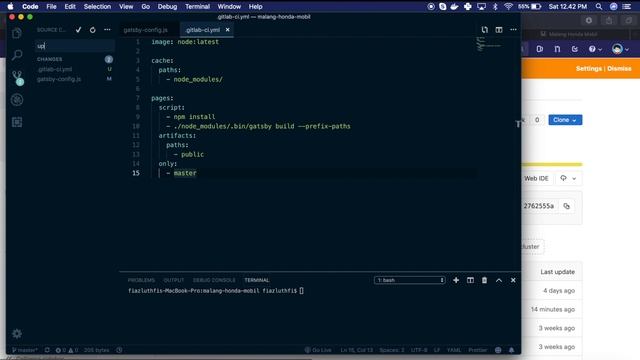
Task: Click Settings link in orange banner
Action: coord(589,69)
